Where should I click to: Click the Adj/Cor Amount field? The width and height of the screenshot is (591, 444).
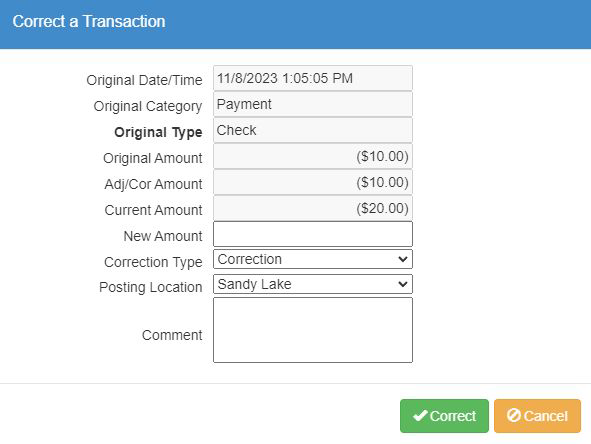tap(313, 182)
